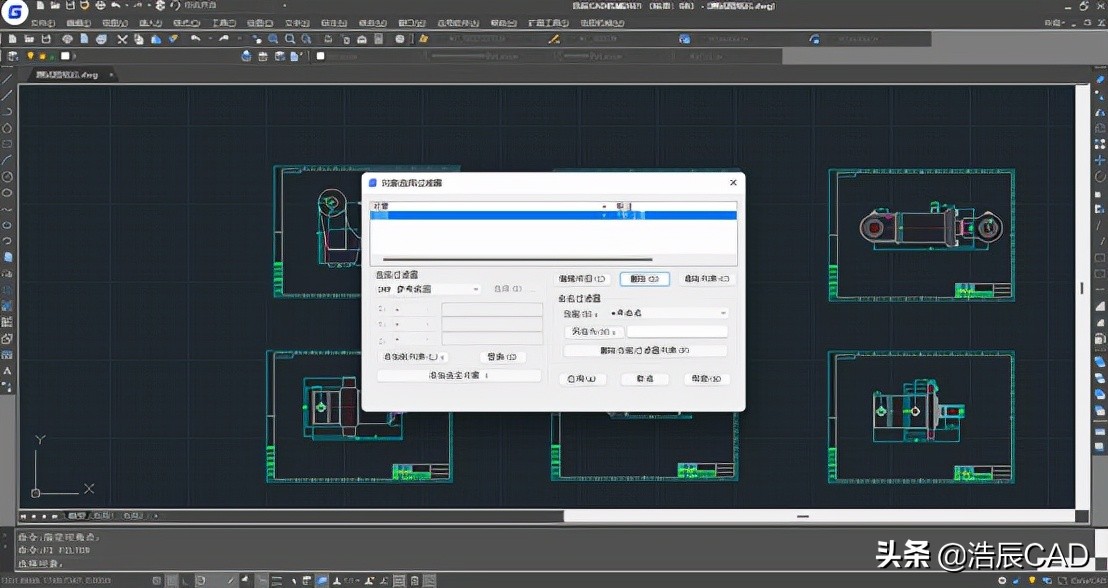Viewport: 1108px width, 588px height.
Task: Click the Save icon in the top toolbar
Action: click(46, 39)
